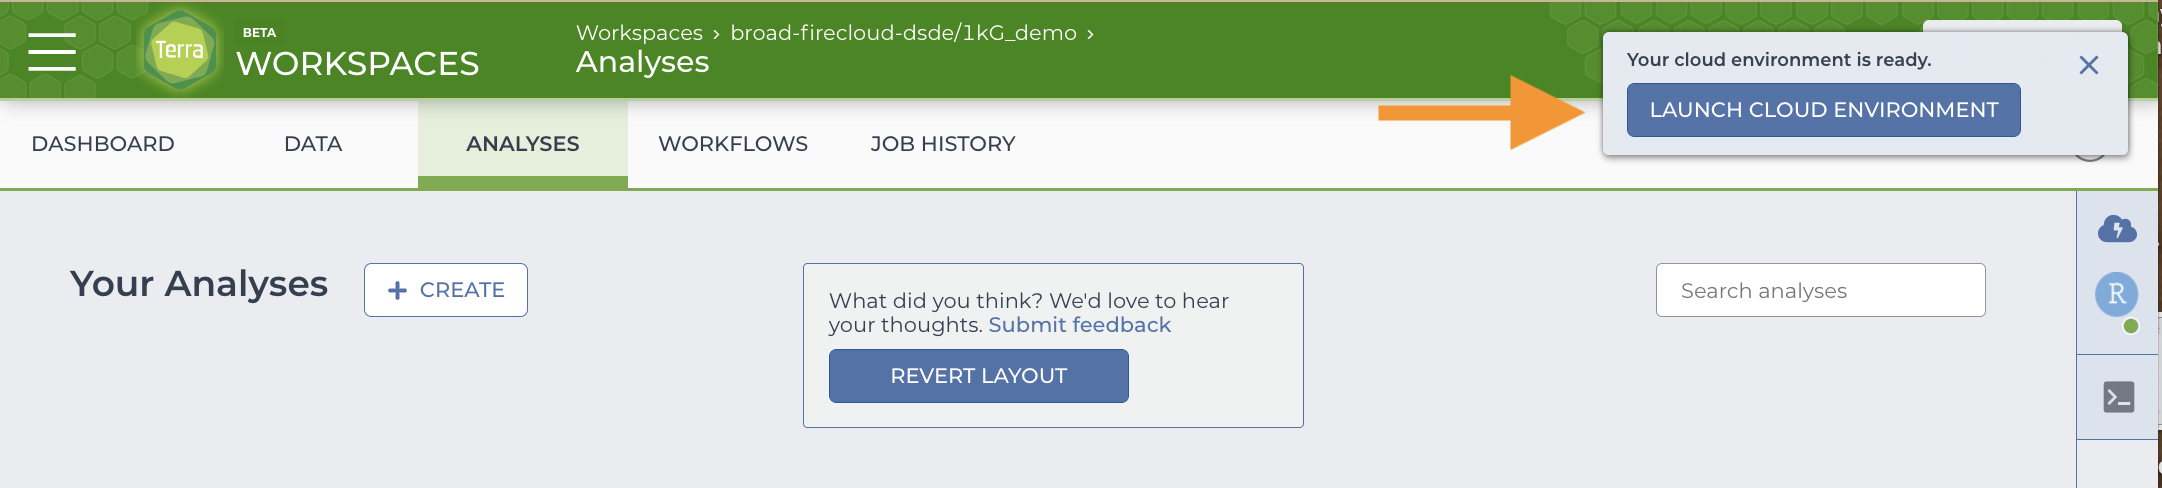Open the Workflows tab

coord(733,144)
